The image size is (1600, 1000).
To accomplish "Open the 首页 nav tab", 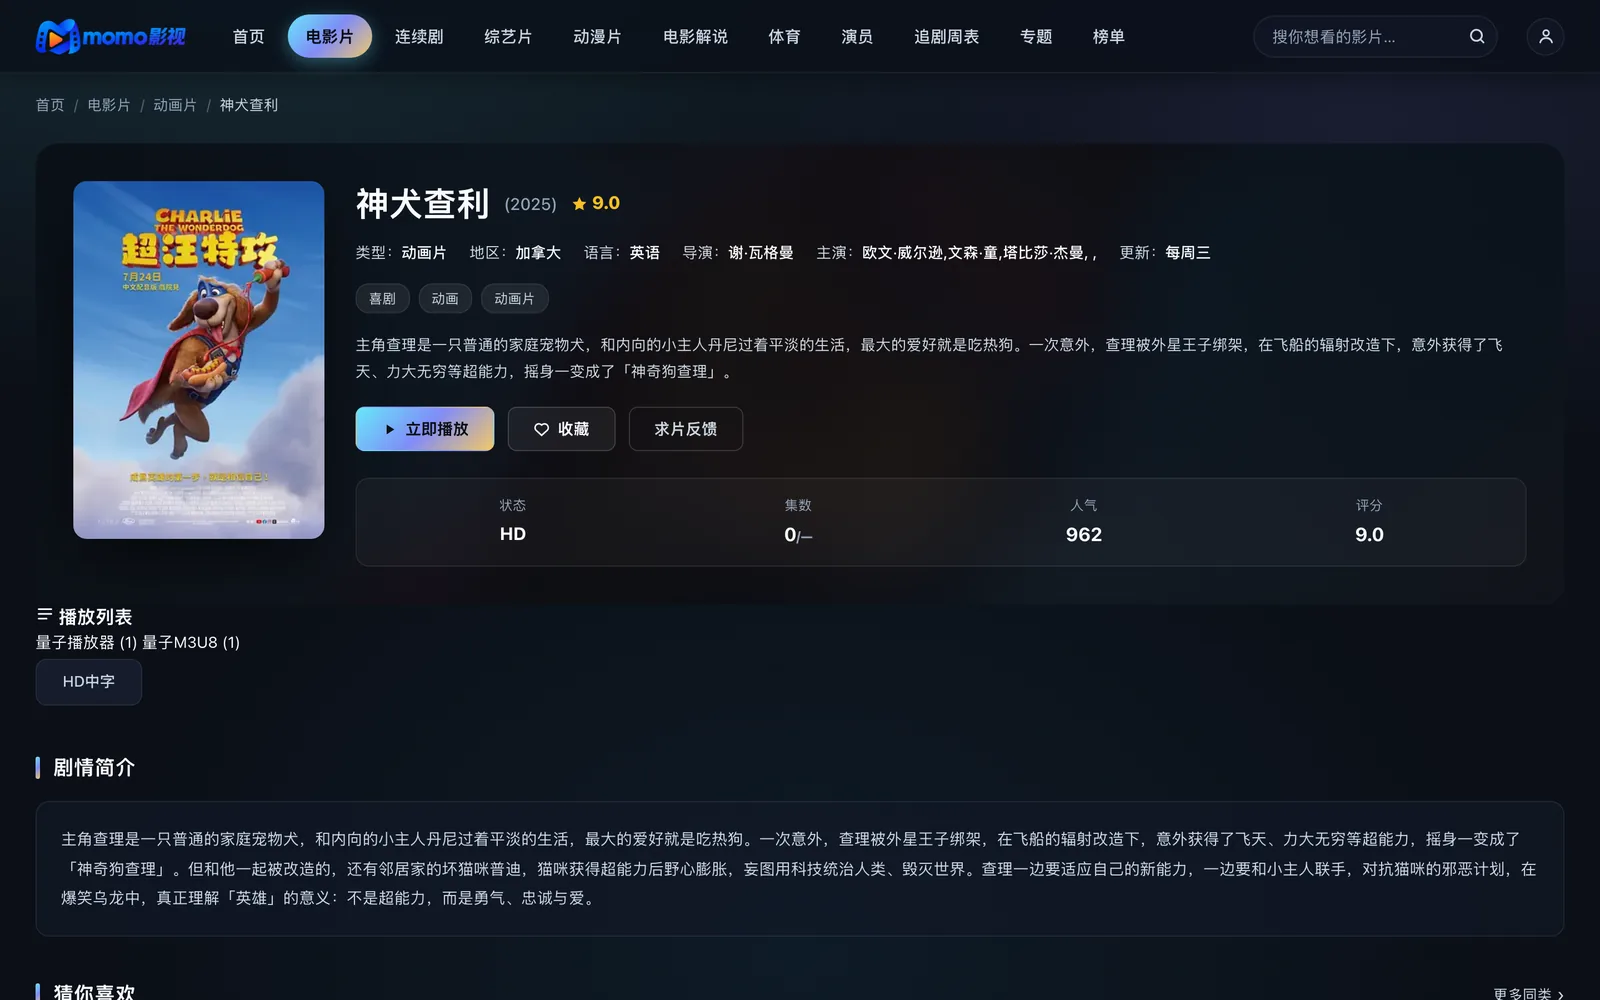I will [x=248, y=36].
